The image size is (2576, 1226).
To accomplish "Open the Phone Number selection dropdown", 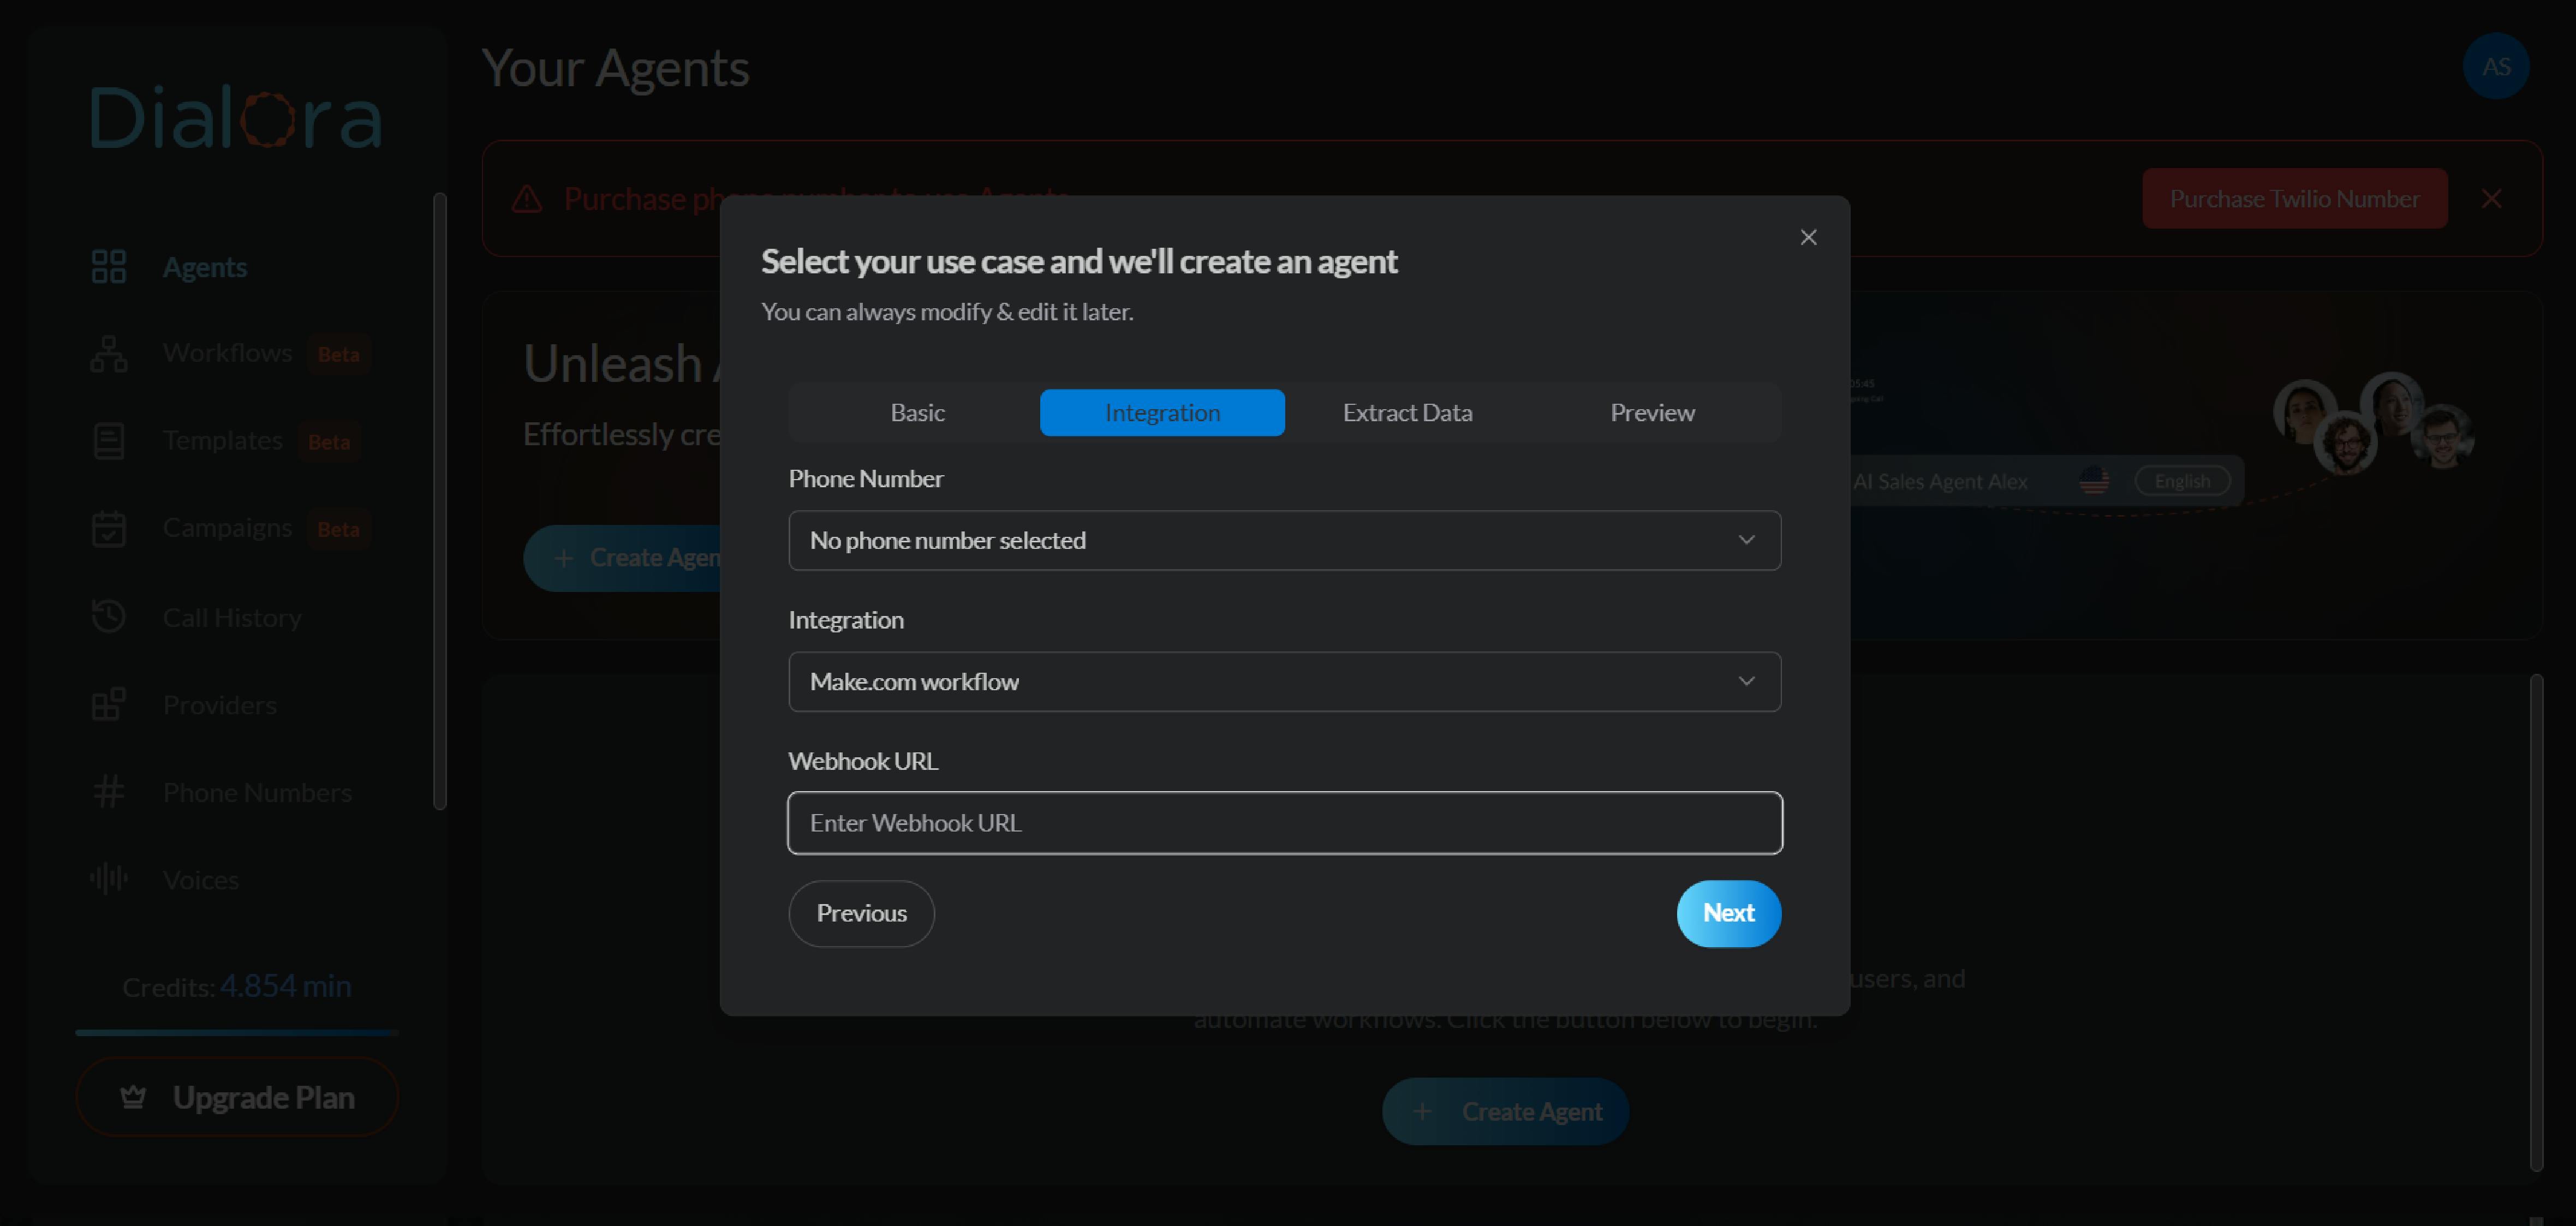I will pos(1284,540).
